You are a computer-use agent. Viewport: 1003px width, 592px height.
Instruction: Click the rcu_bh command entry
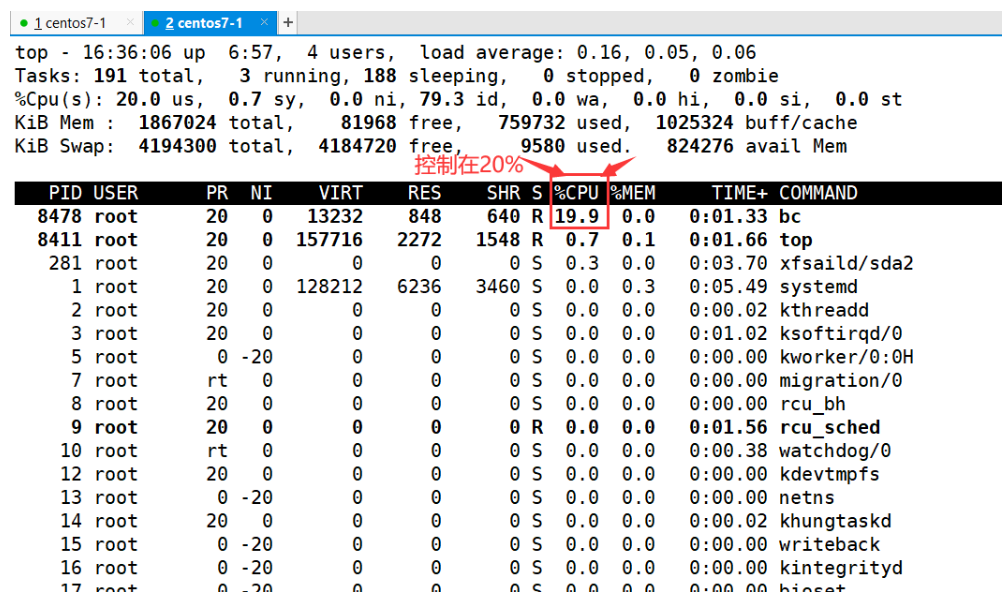[812, 404]
